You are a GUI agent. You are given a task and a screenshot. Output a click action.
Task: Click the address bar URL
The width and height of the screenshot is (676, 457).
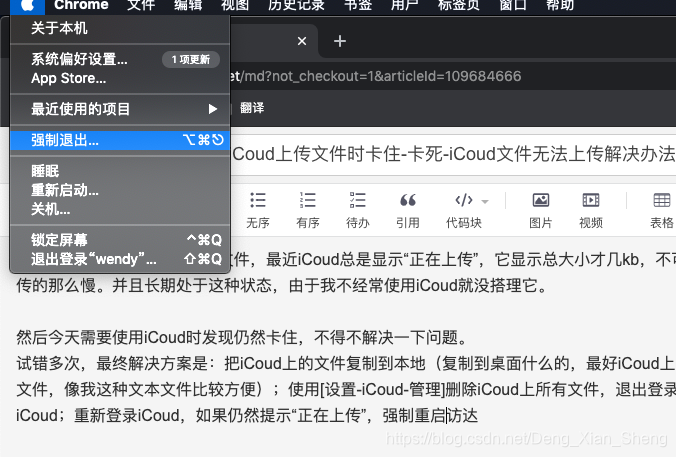[375, 76]
